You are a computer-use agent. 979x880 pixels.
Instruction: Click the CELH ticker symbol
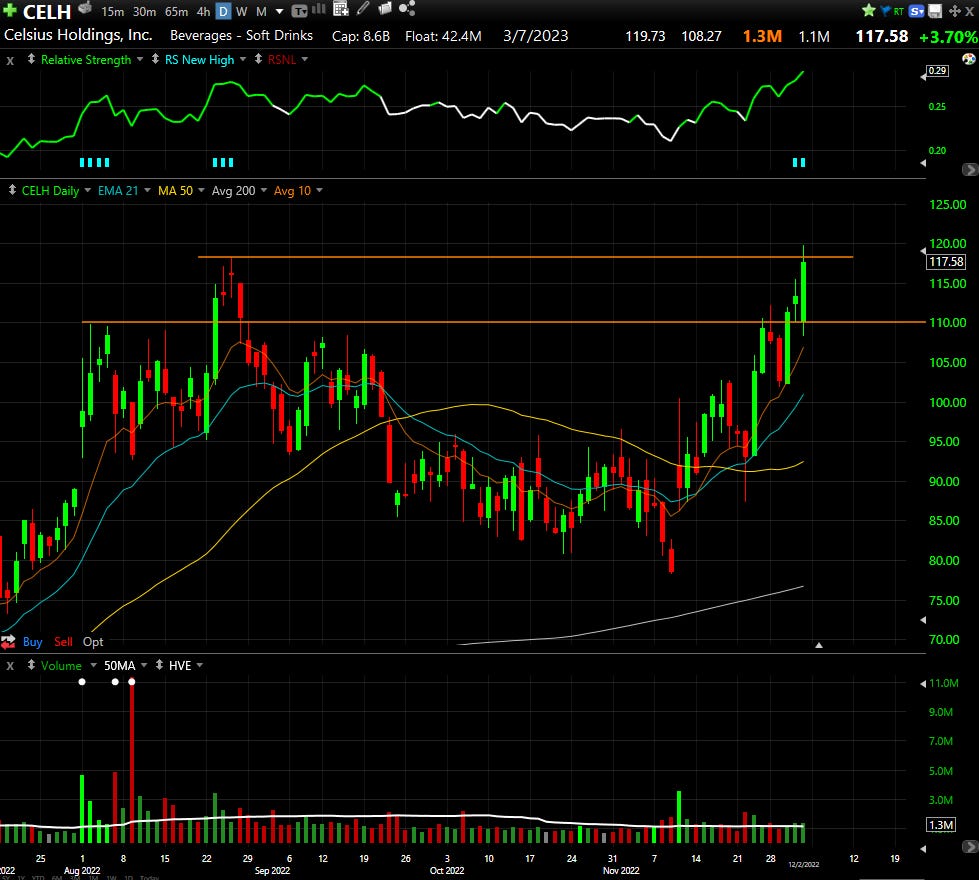47,11
